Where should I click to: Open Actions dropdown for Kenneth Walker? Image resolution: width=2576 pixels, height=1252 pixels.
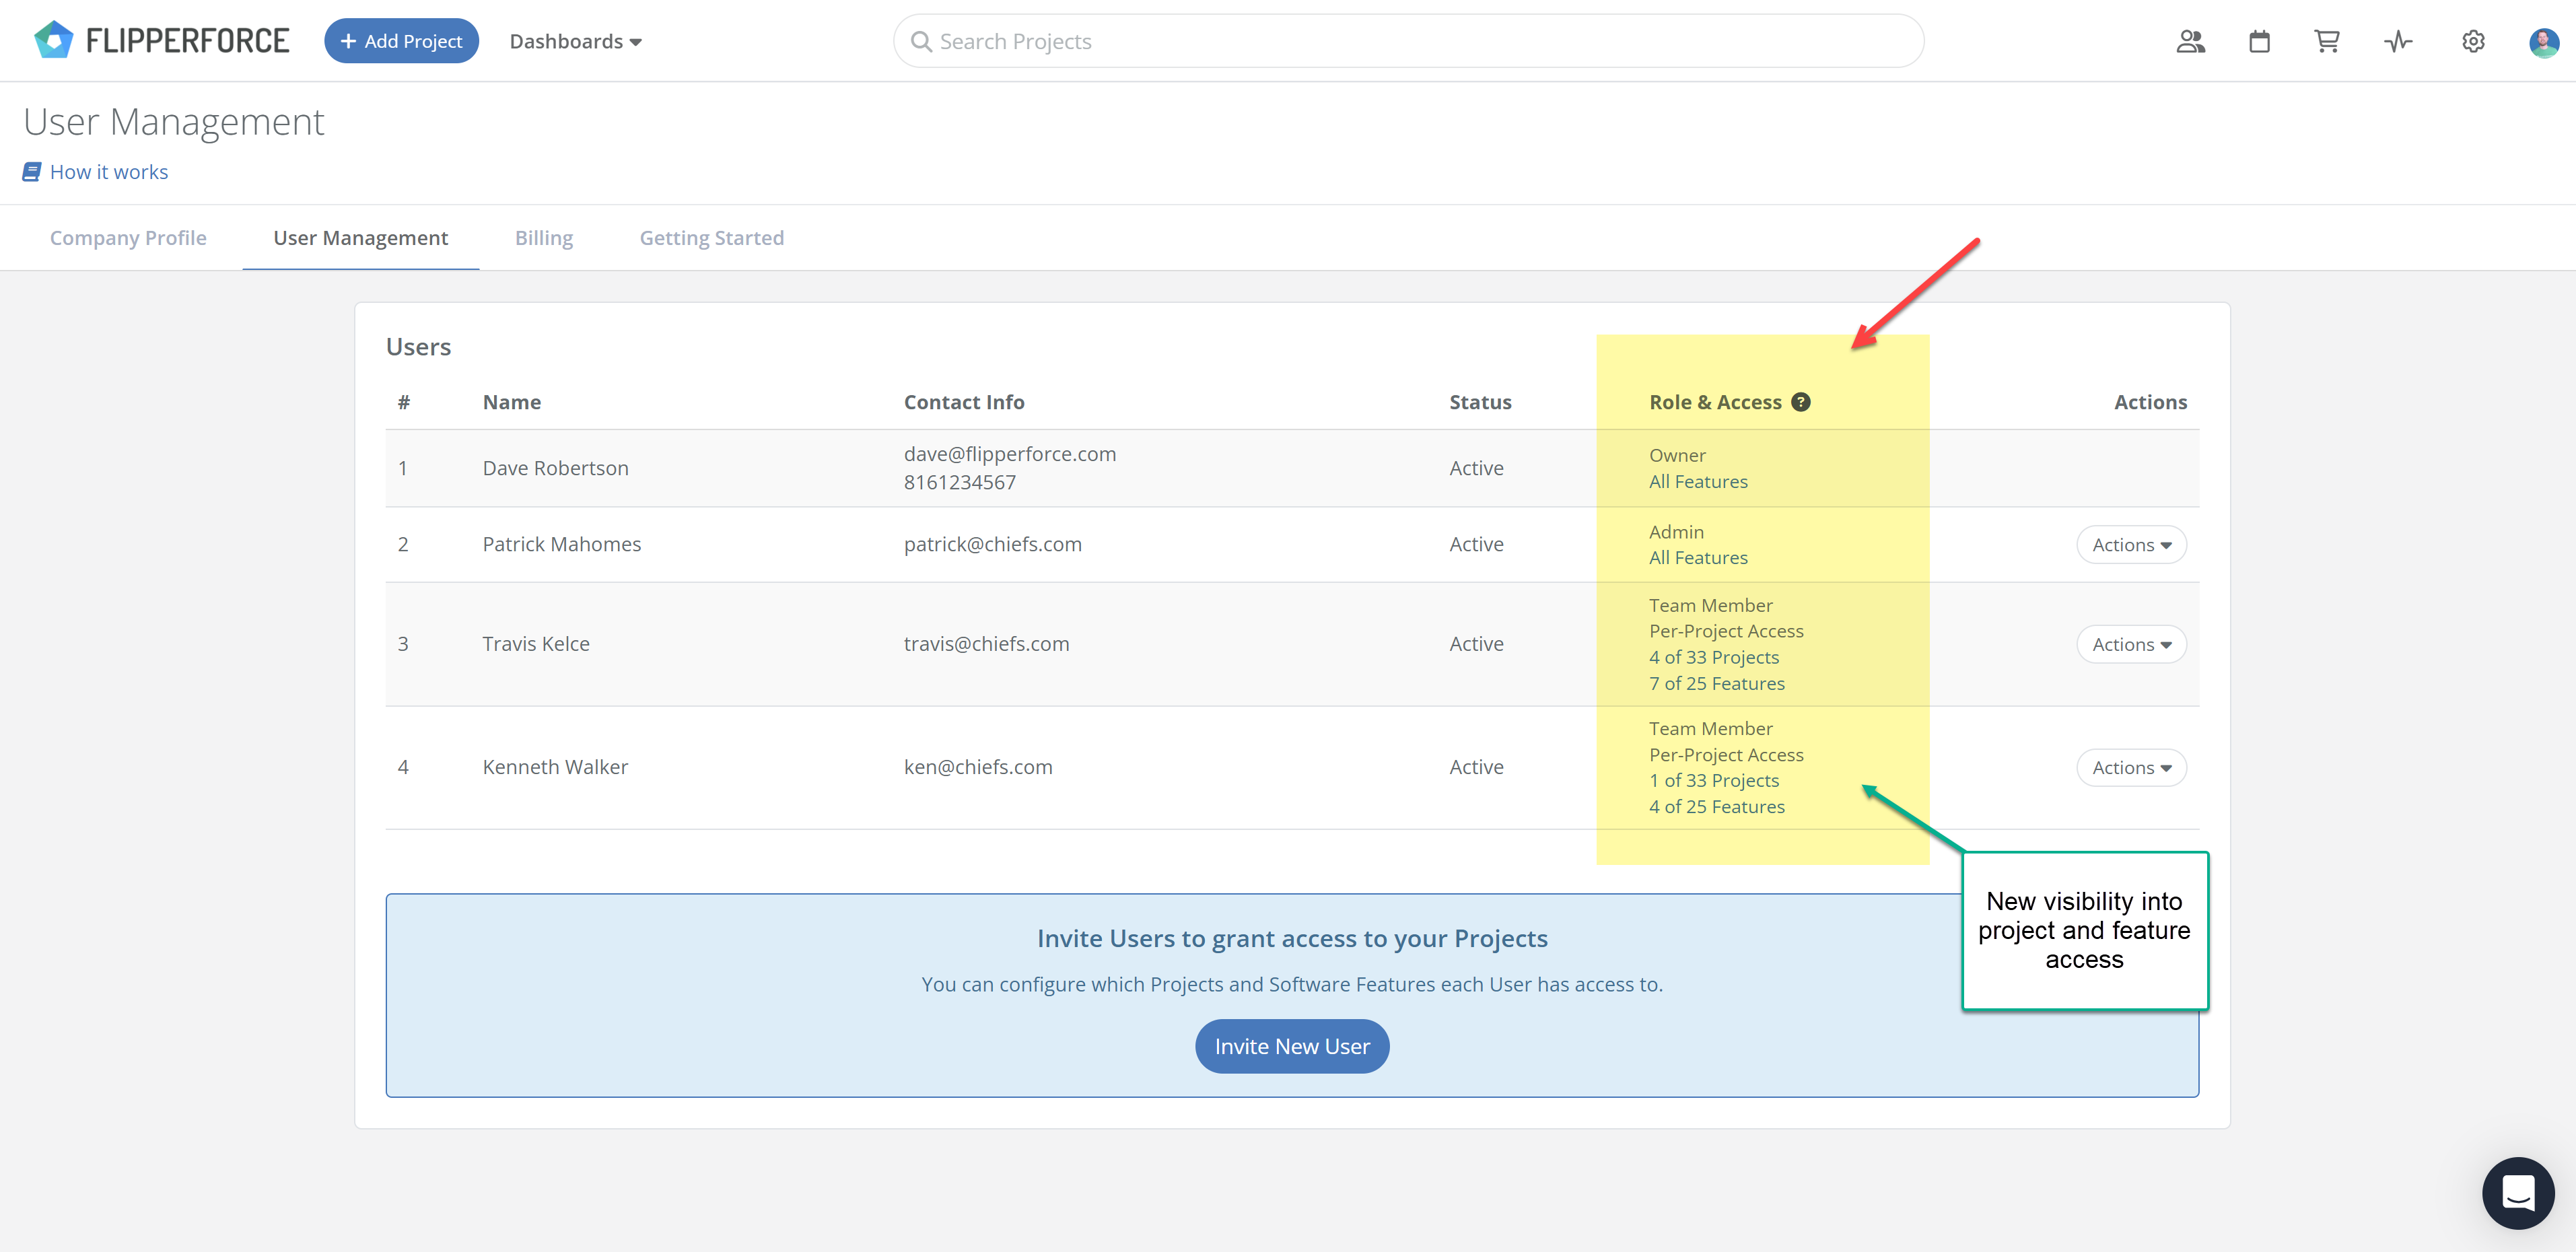click(x=2131, y=768)
